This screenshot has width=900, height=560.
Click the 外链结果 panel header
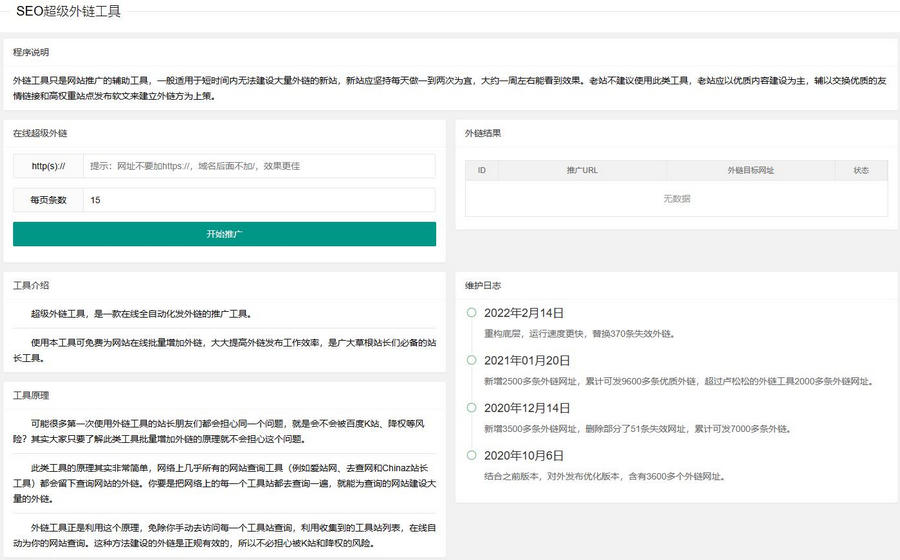click(483, 133)
